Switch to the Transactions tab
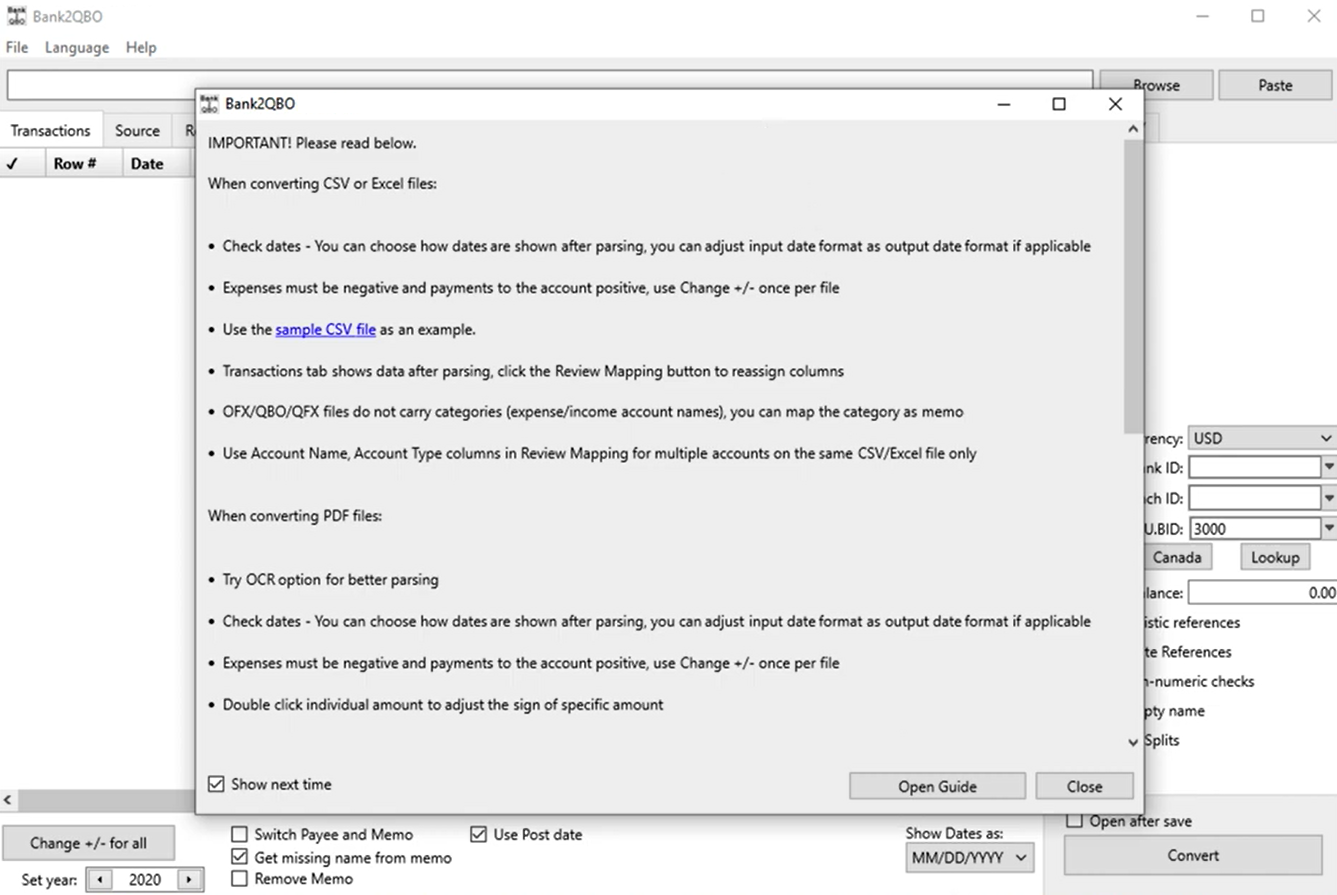 [x=51, y=130]
